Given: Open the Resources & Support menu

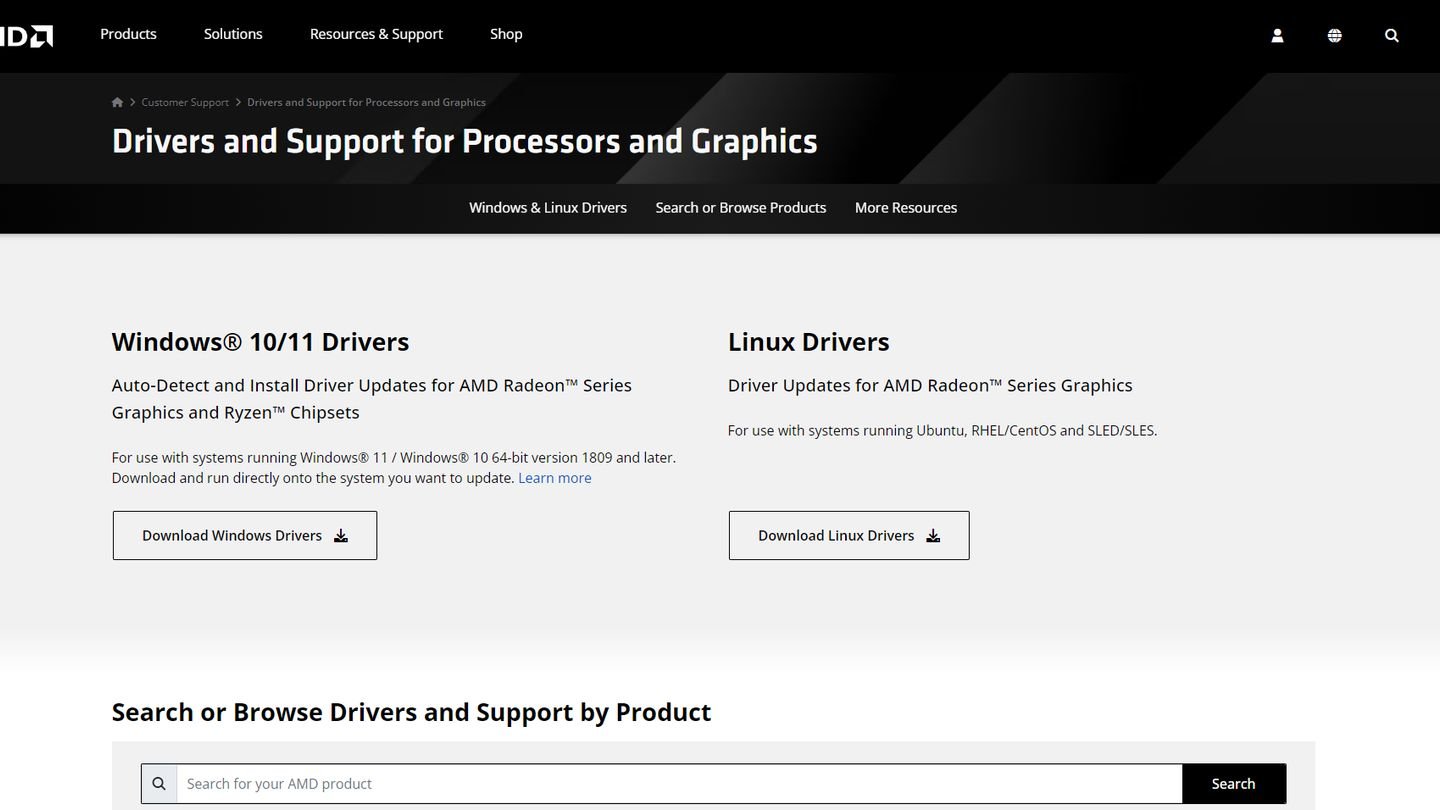Looking at the screenshot, I should (376, 34).
